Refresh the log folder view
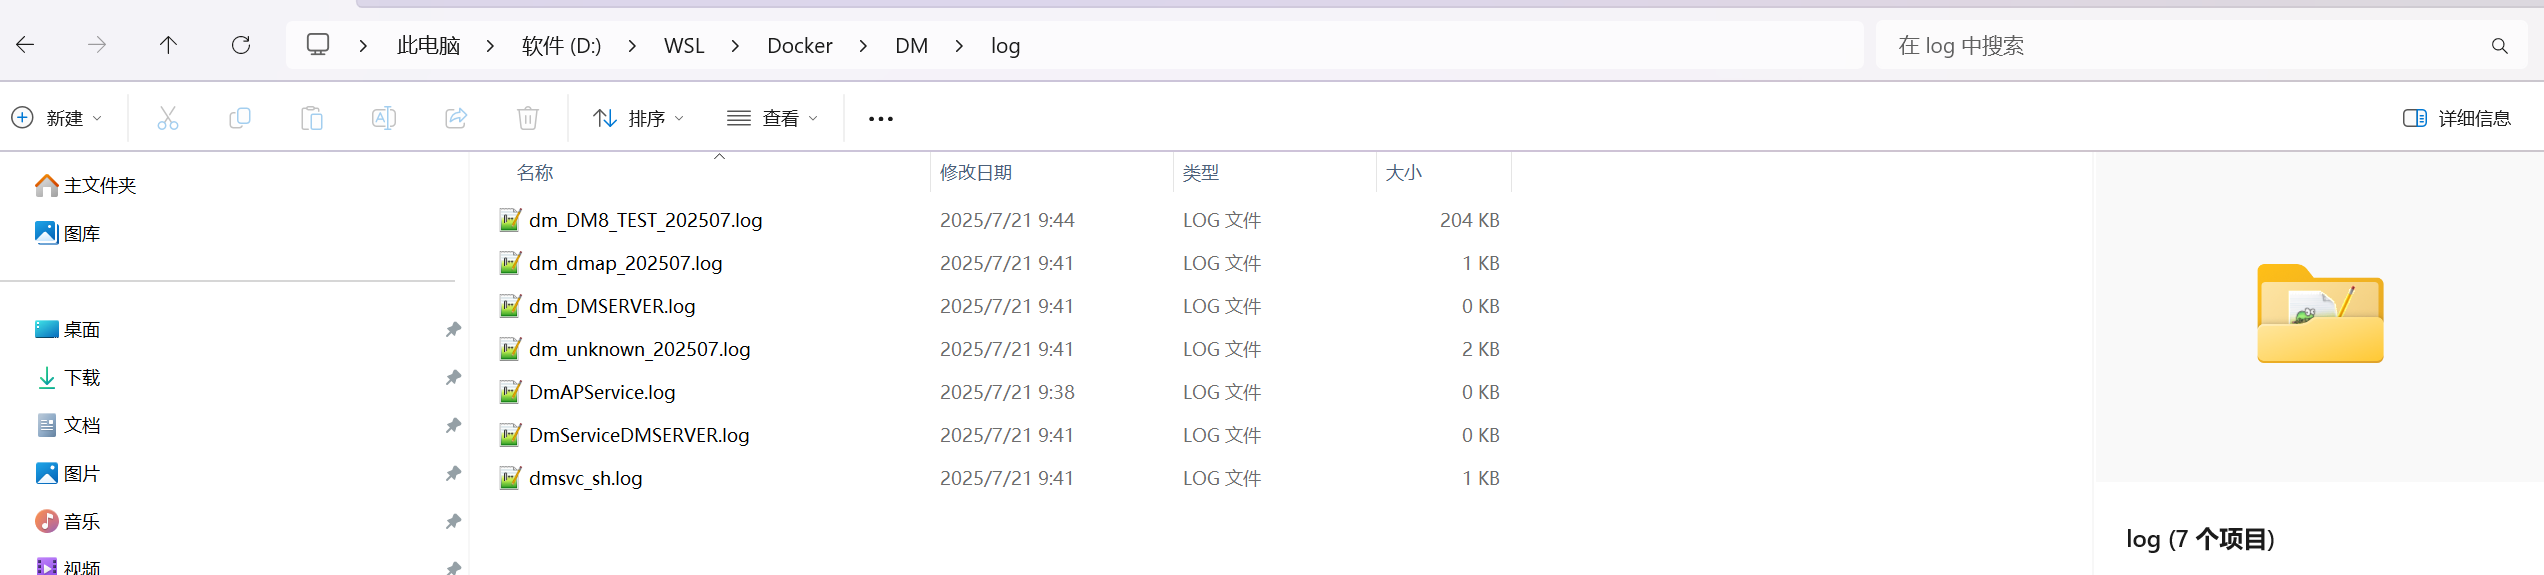The height and width of the screenshot is (575, 2544). [x=241, y=45]
